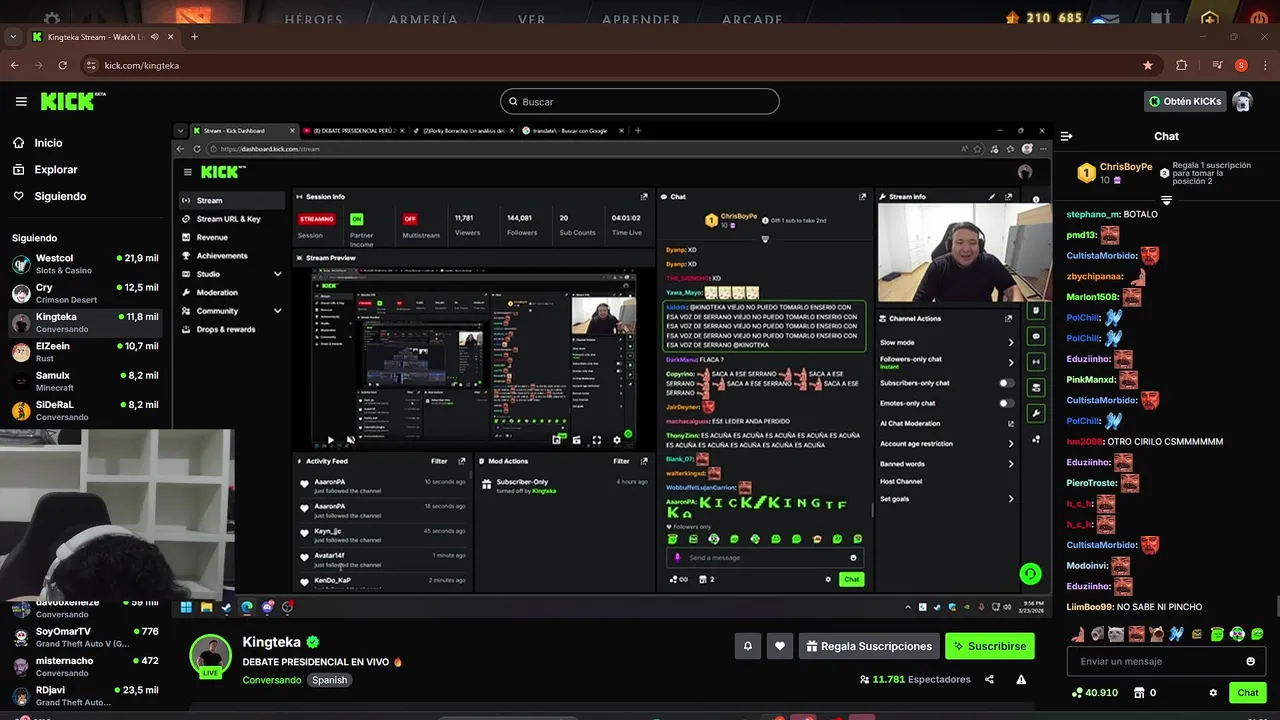The height and width of the screenshot is (720, 1280).
Task: Open chat settings gear icon
Action: point(1213,692)
